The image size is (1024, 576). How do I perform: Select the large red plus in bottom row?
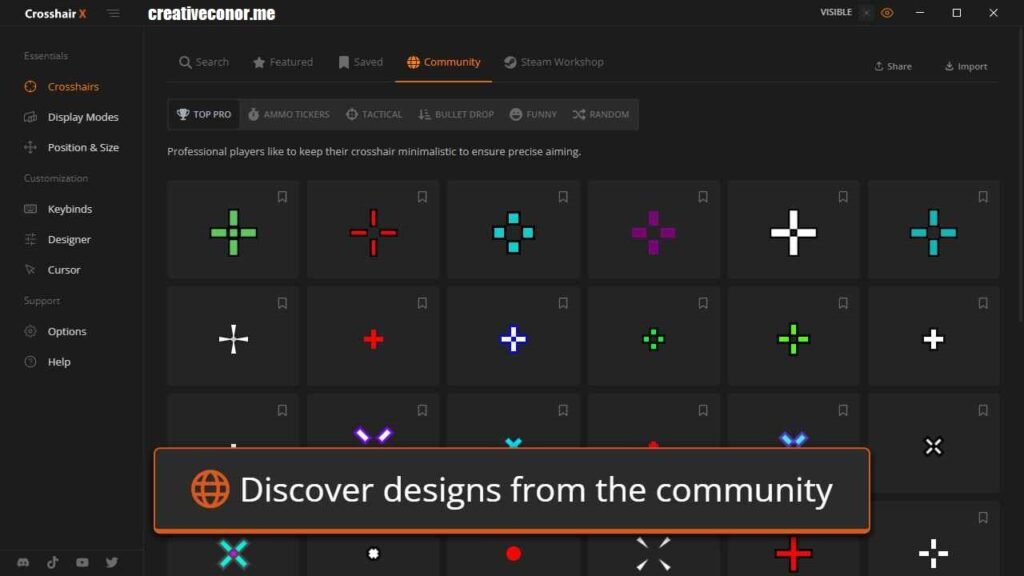[x=793, y=554]
